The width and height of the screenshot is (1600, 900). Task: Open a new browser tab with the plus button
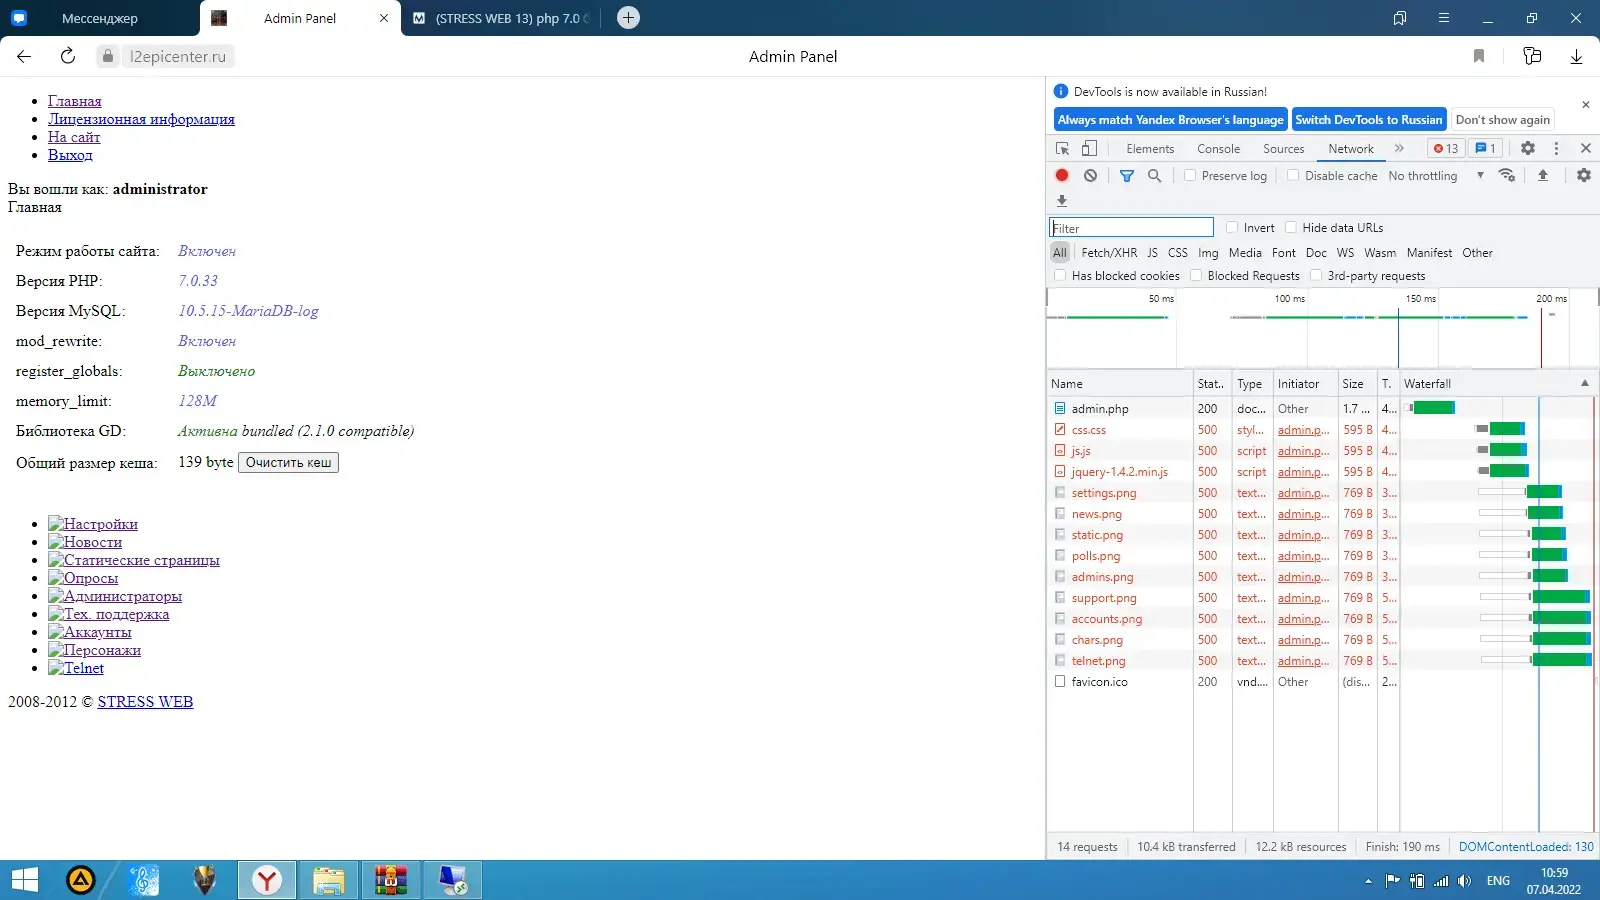[x=628, y=17]
